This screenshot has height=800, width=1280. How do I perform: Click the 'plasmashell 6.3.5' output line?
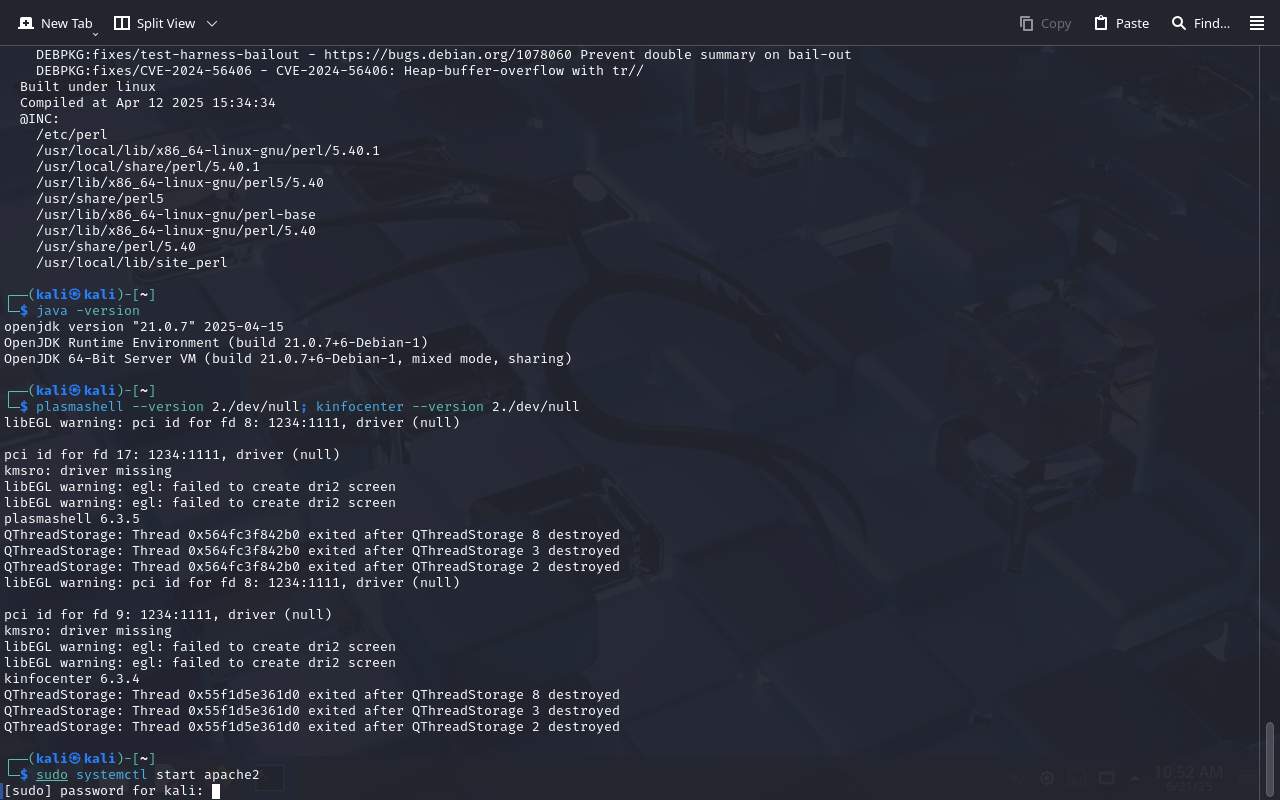(72, 519)
